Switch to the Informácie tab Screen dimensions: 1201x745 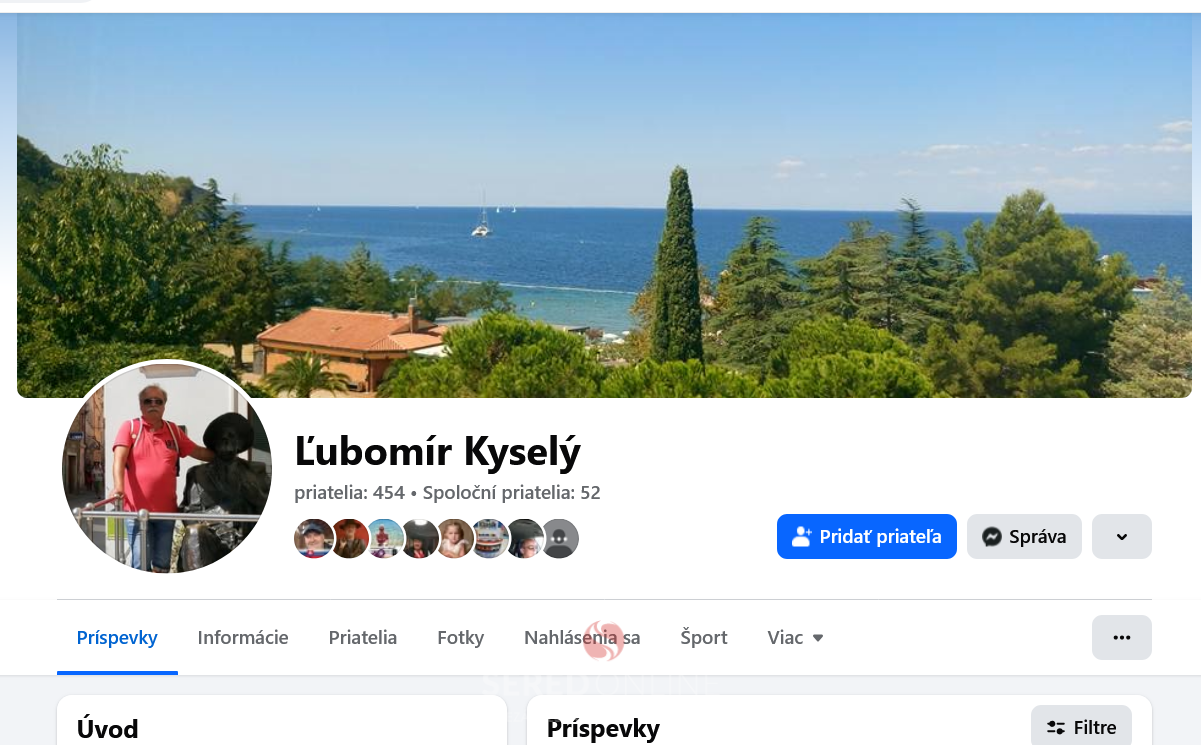click(243, 637)
